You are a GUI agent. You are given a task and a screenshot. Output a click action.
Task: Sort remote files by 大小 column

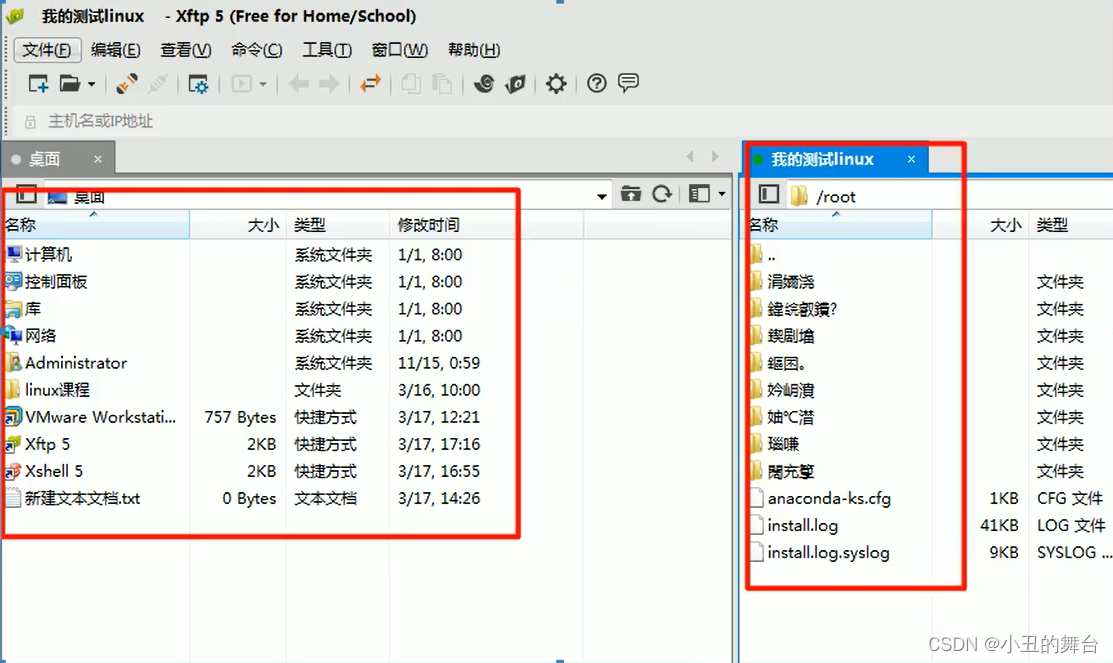point(980,225)
